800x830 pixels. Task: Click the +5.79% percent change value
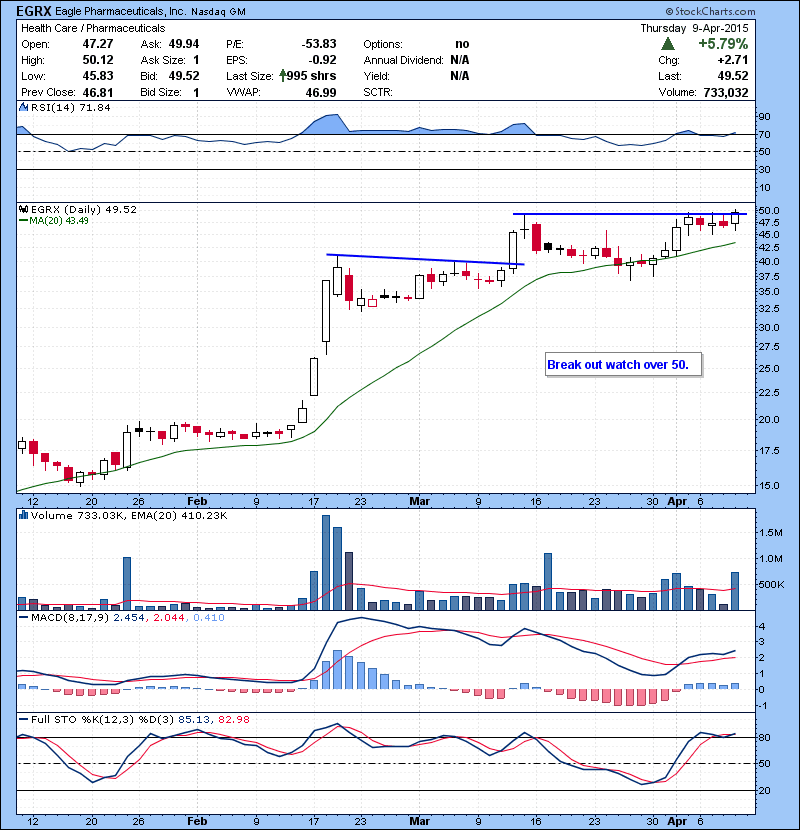coord(723,43)
